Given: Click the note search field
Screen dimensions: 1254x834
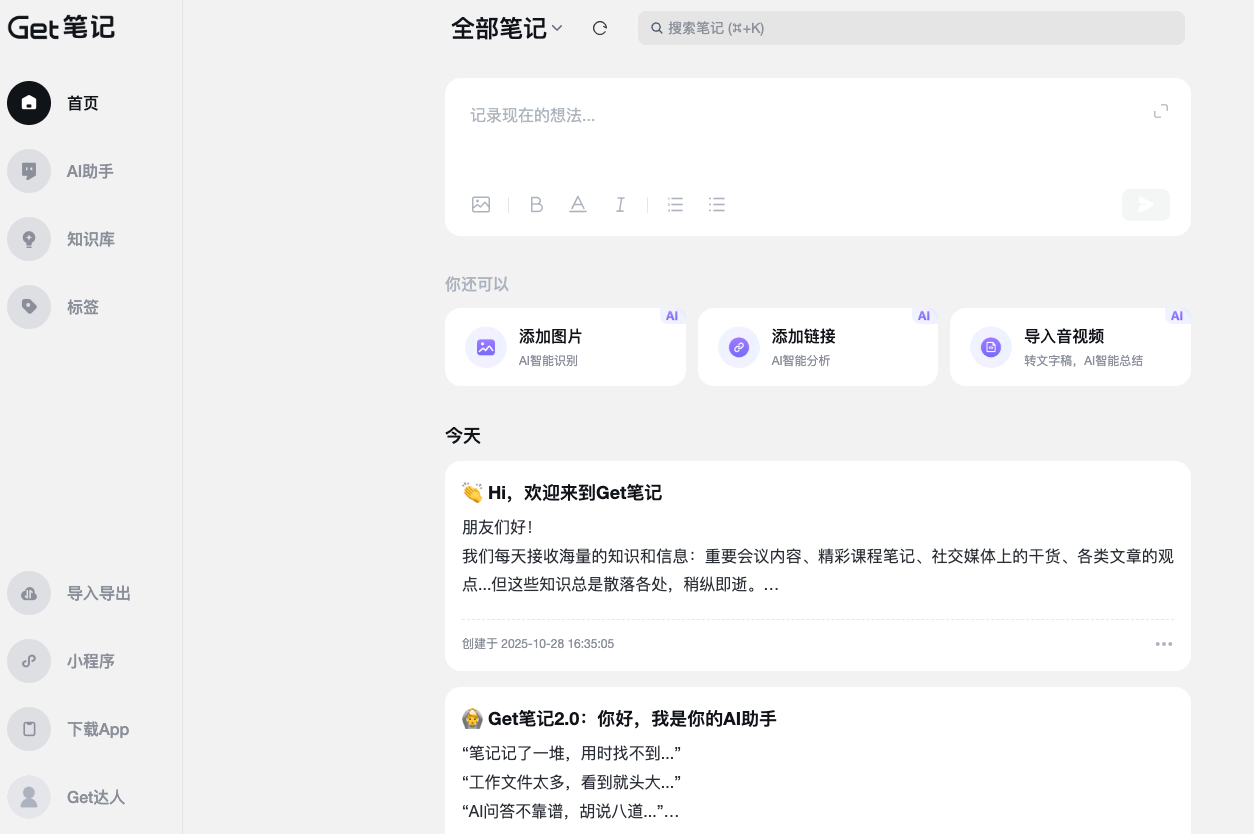Looking at the screenshot, I should click(911, 28).
